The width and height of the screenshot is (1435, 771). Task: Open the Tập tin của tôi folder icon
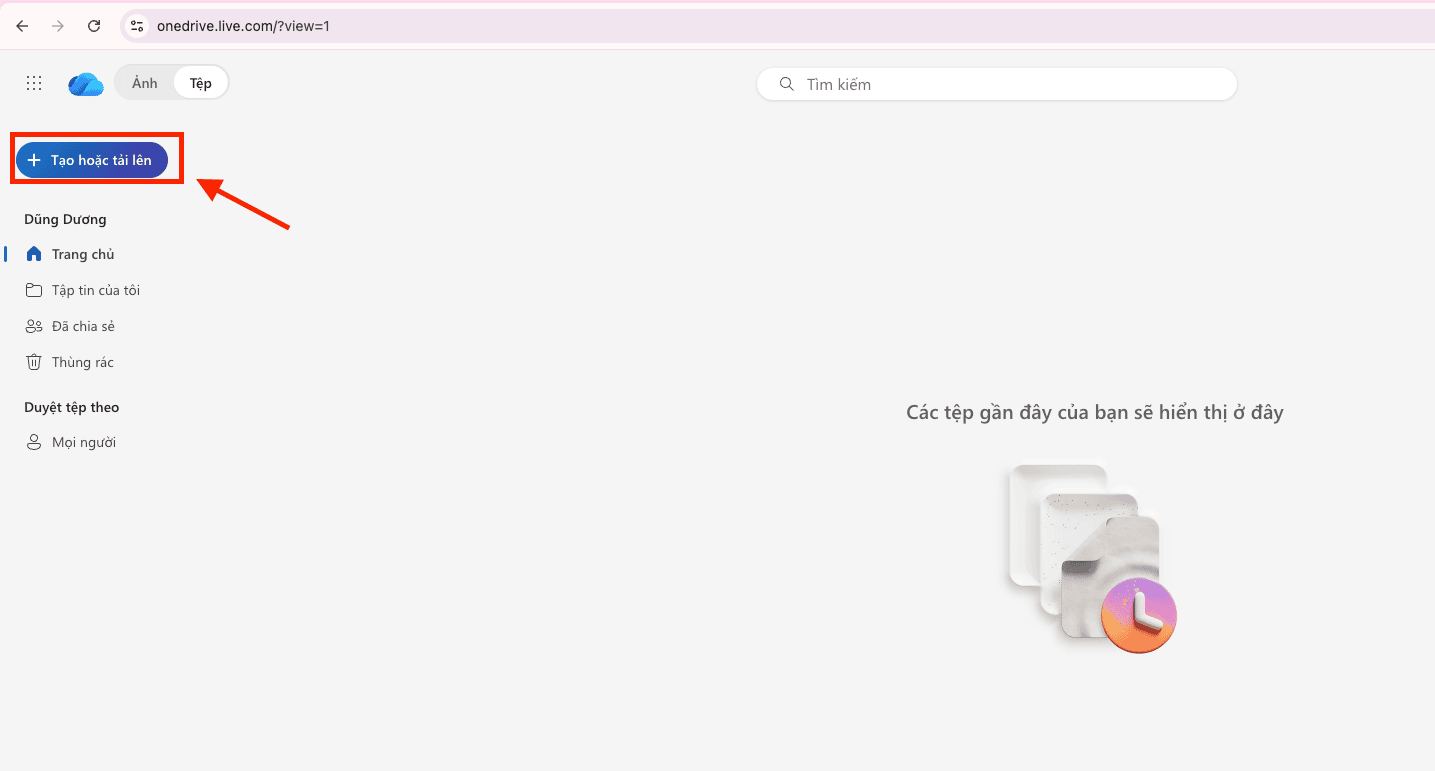(35, 289)
